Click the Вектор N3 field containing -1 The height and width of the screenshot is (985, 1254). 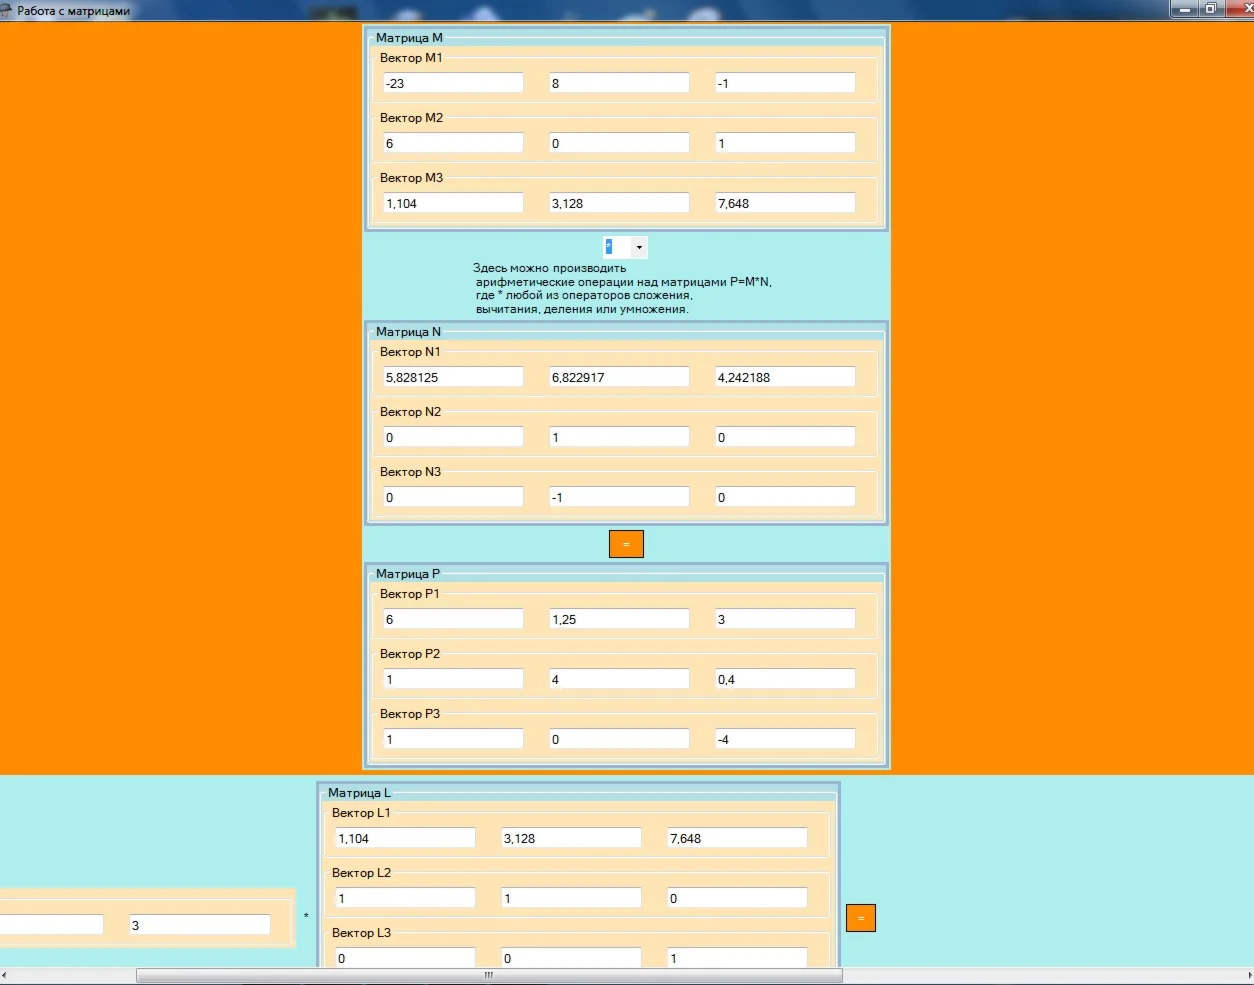tap(619, 497)
